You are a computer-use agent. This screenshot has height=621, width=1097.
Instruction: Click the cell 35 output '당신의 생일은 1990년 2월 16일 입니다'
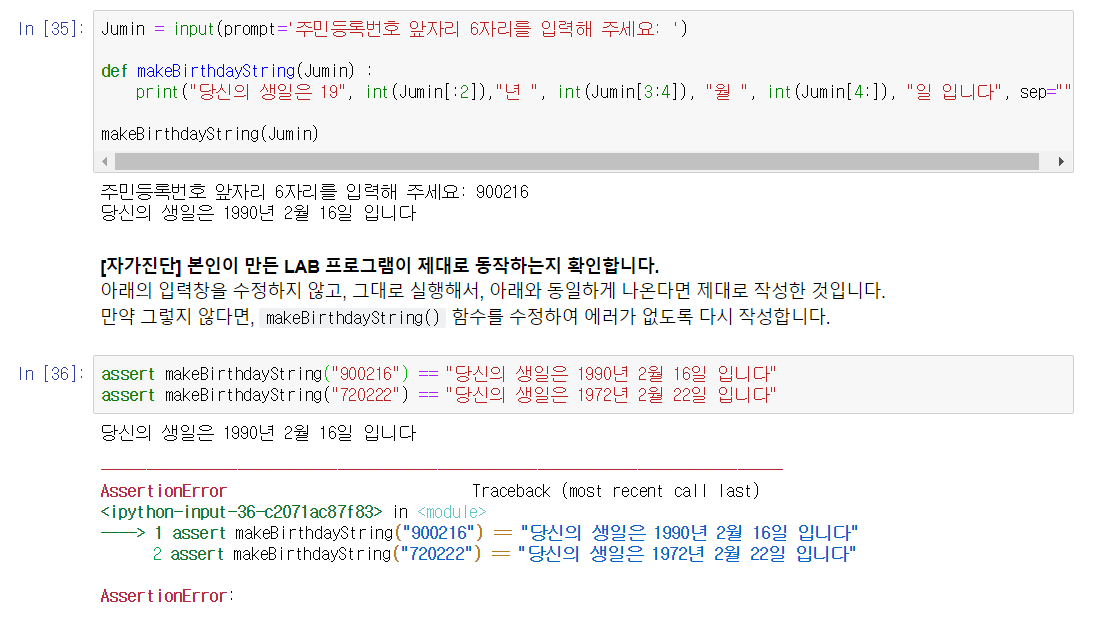pos(258,213)
